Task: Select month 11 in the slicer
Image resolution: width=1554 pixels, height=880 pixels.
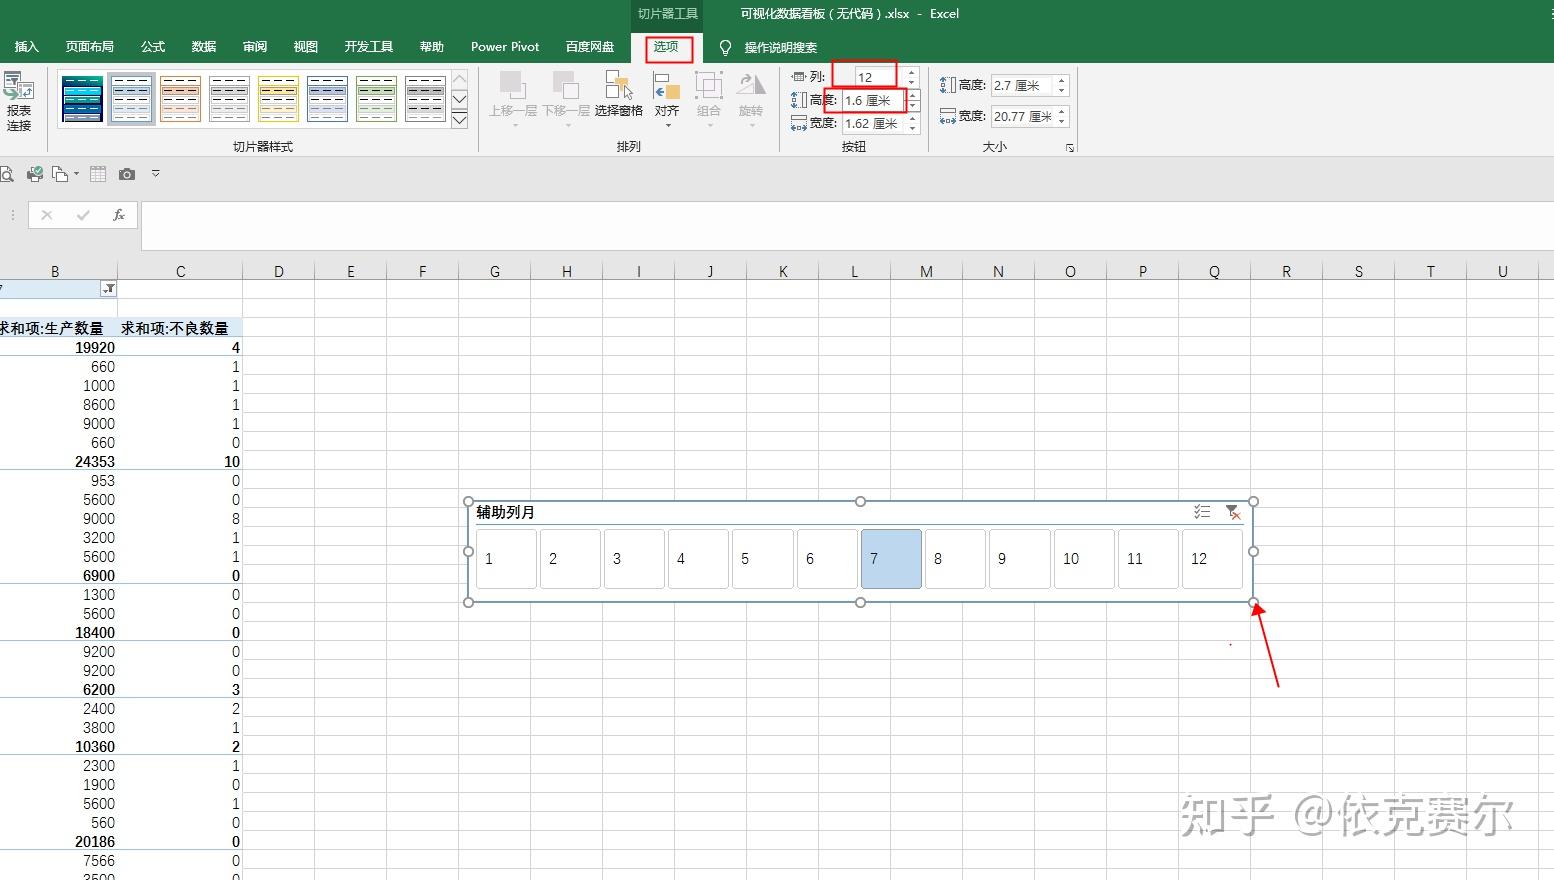Action: coord(1147,559)
